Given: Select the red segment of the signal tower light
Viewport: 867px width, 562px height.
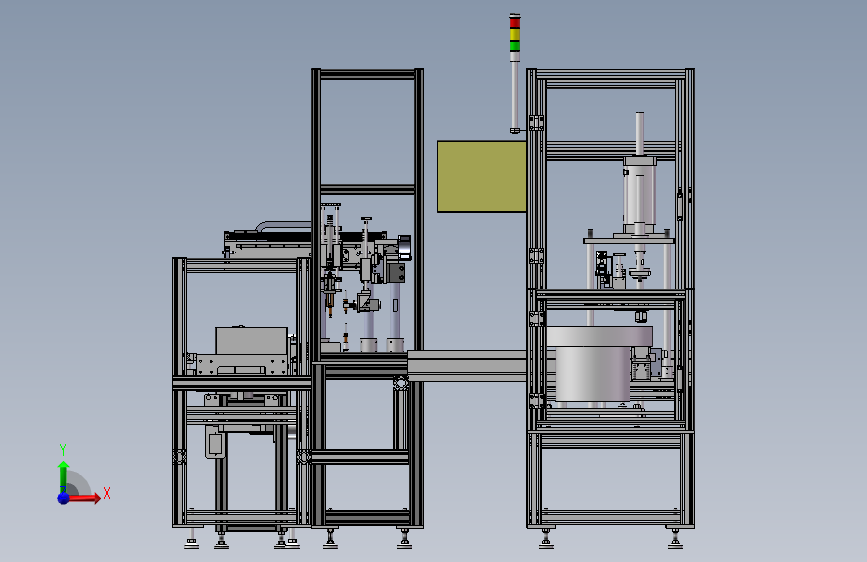Looking at the screenshot, I should [x=515, y=22].
